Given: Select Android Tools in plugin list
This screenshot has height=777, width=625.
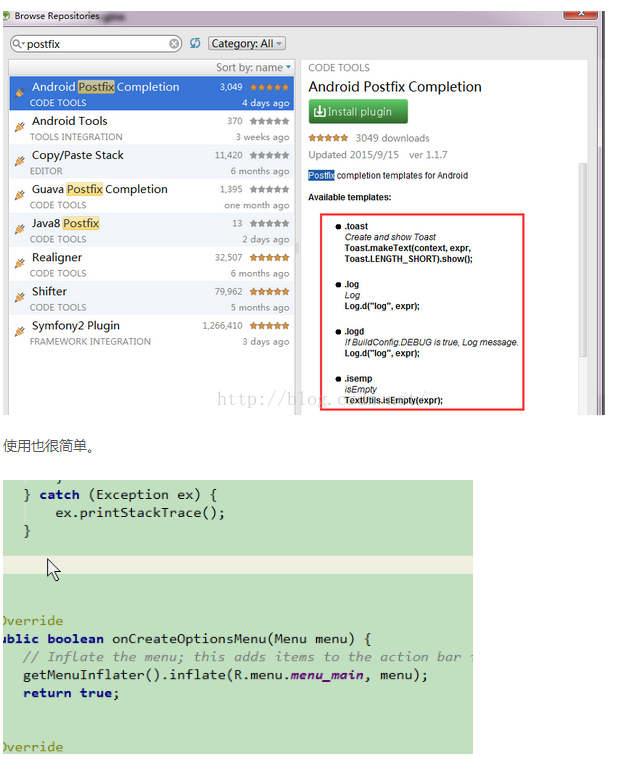Looking at the screenshot, I should tap(152, 127).
